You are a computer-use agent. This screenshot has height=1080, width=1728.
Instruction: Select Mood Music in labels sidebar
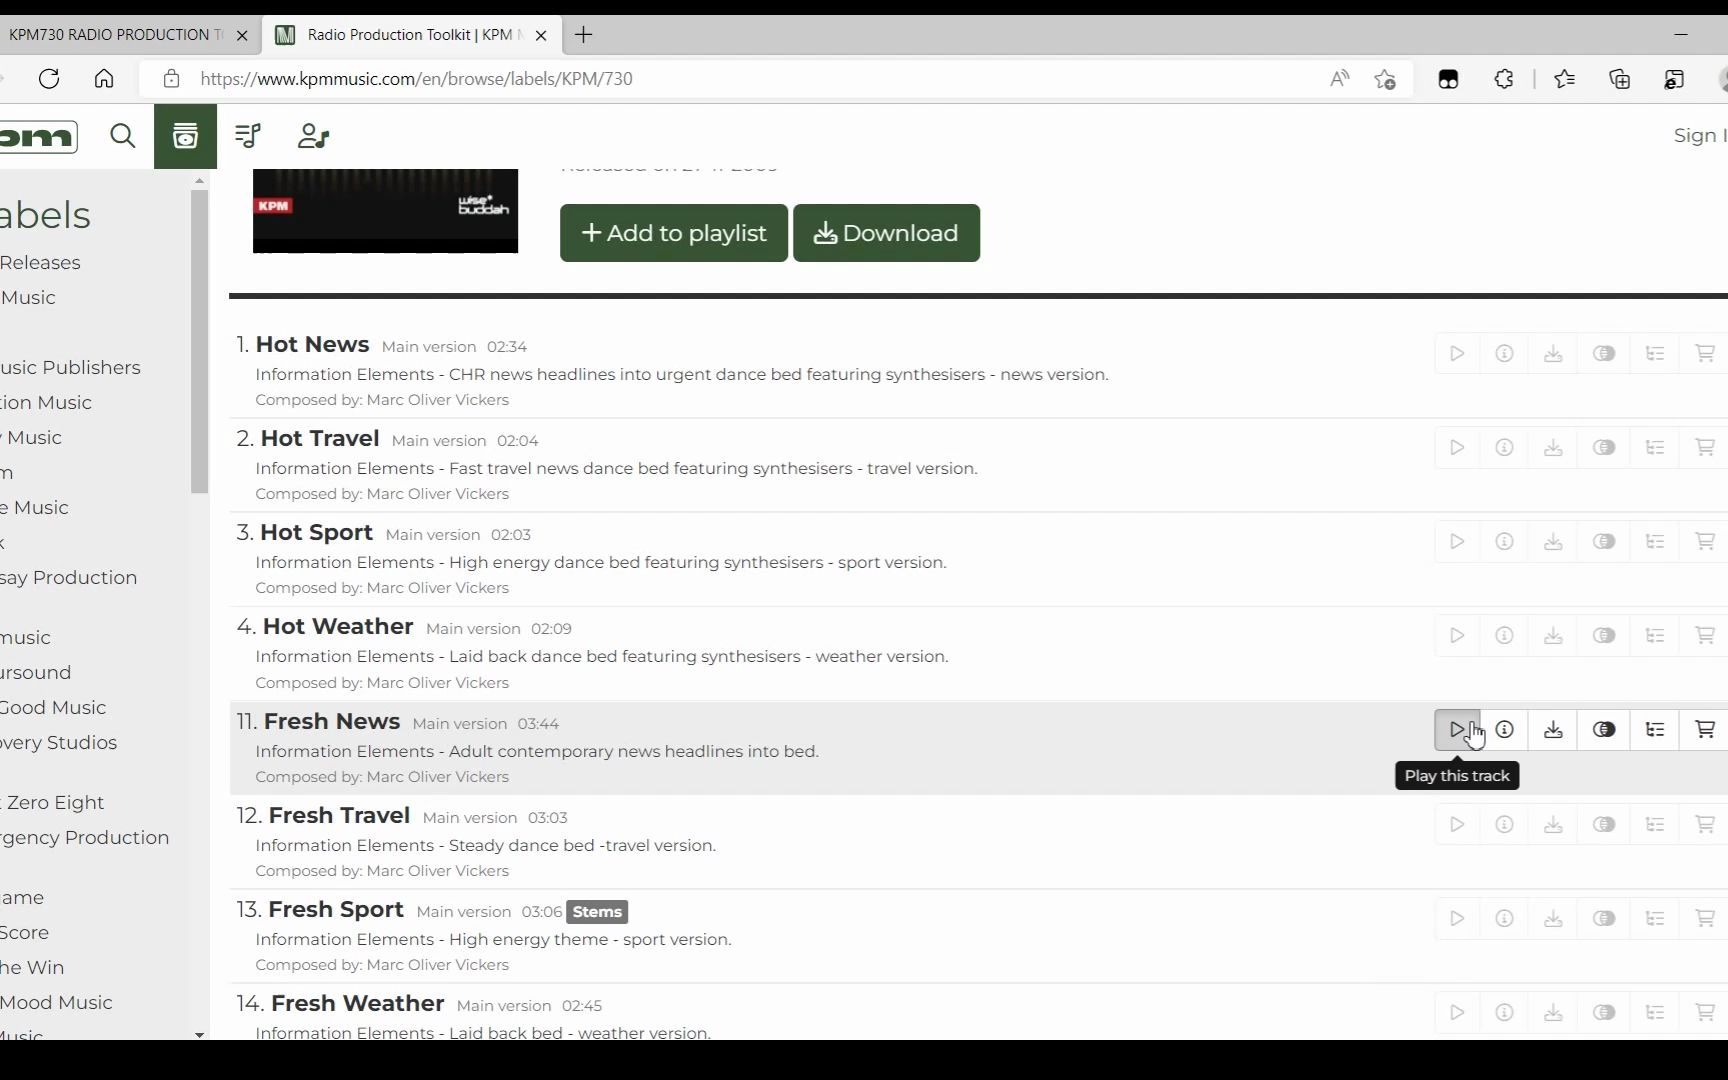[56, 1003]
